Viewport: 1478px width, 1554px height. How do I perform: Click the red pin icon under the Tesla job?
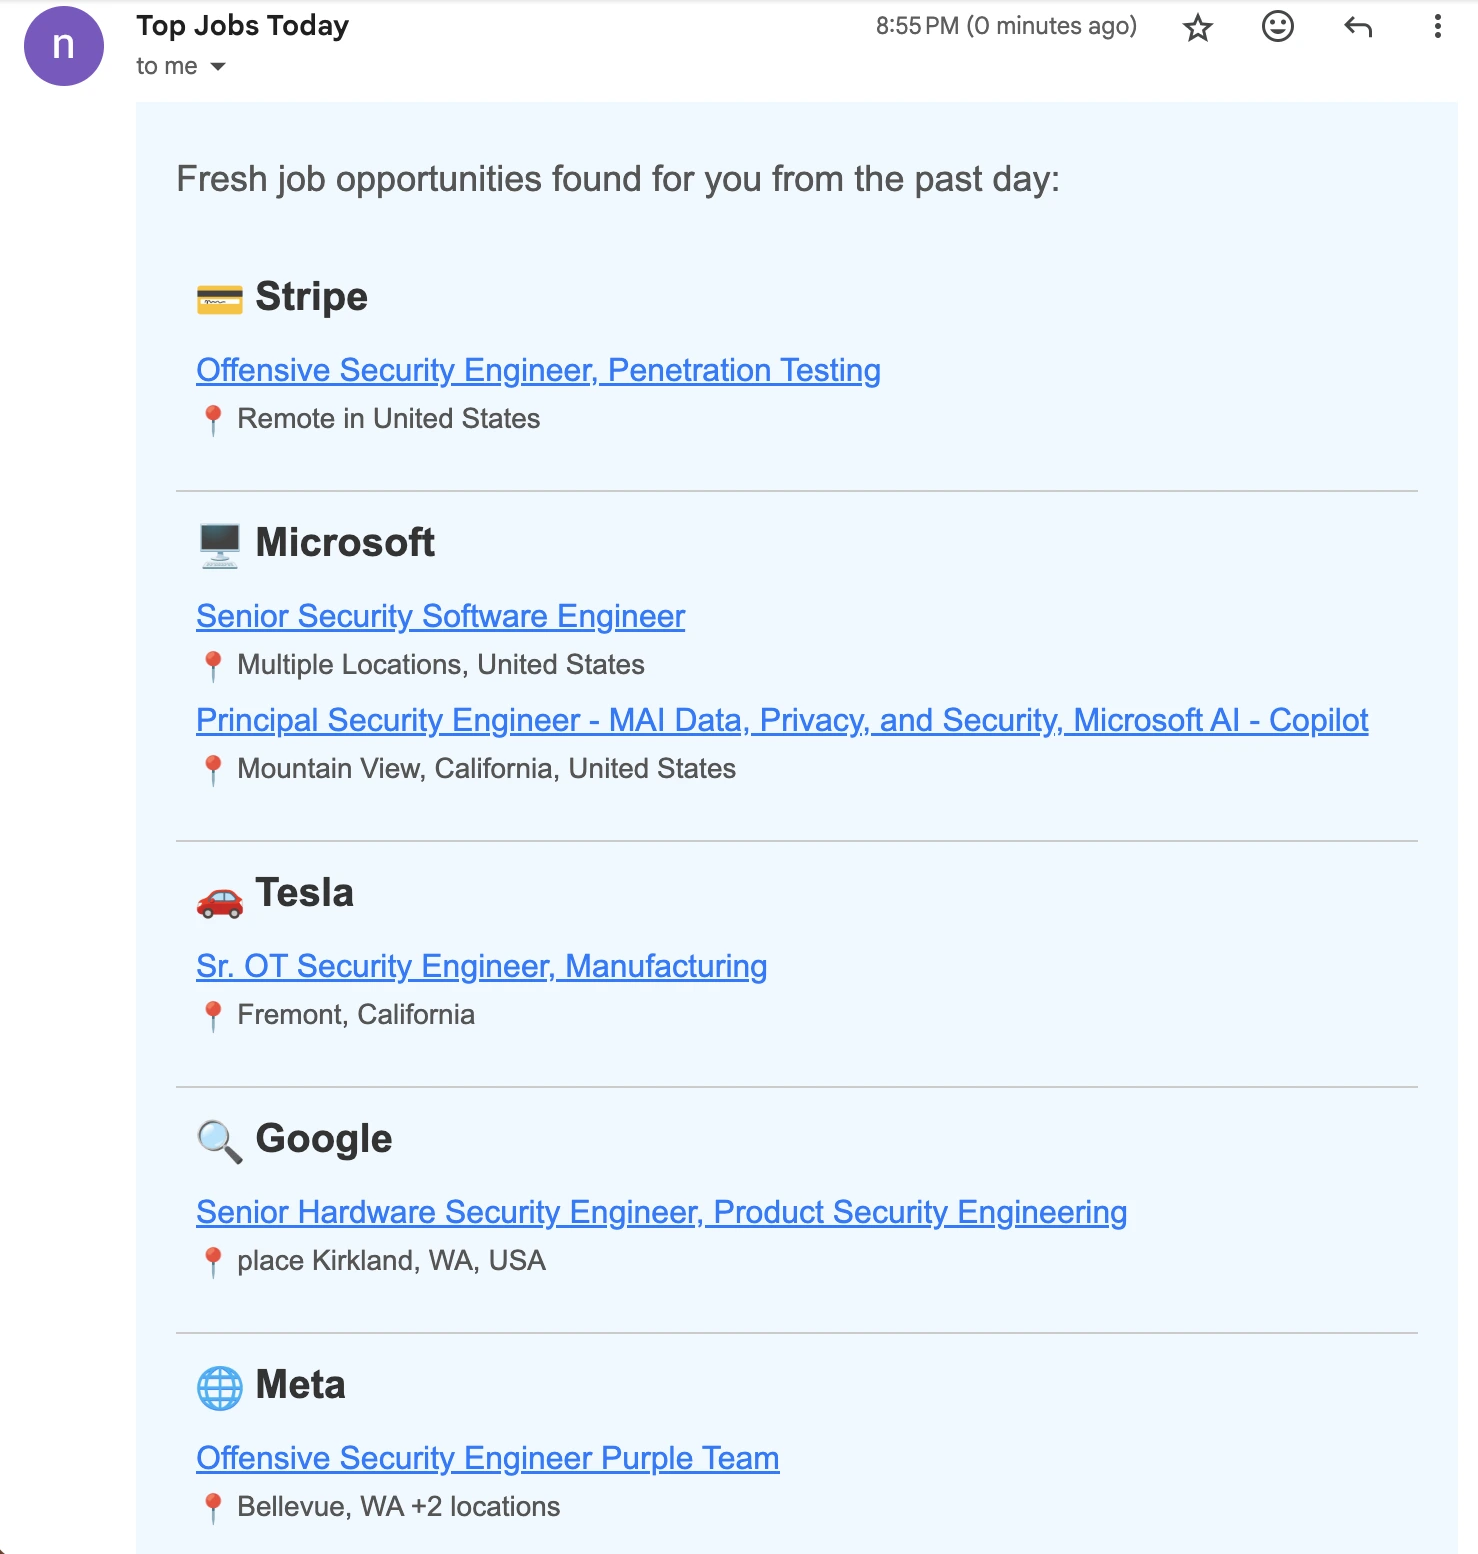(213, 1013)
